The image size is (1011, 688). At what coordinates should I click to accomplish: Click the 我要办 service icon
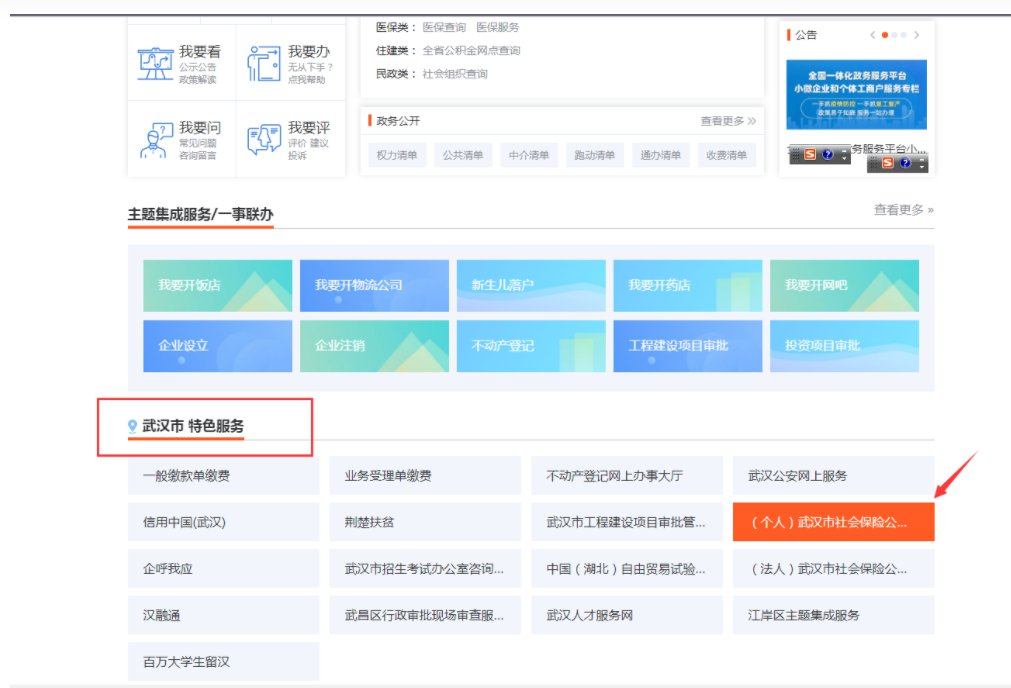[x=264, y=64]
